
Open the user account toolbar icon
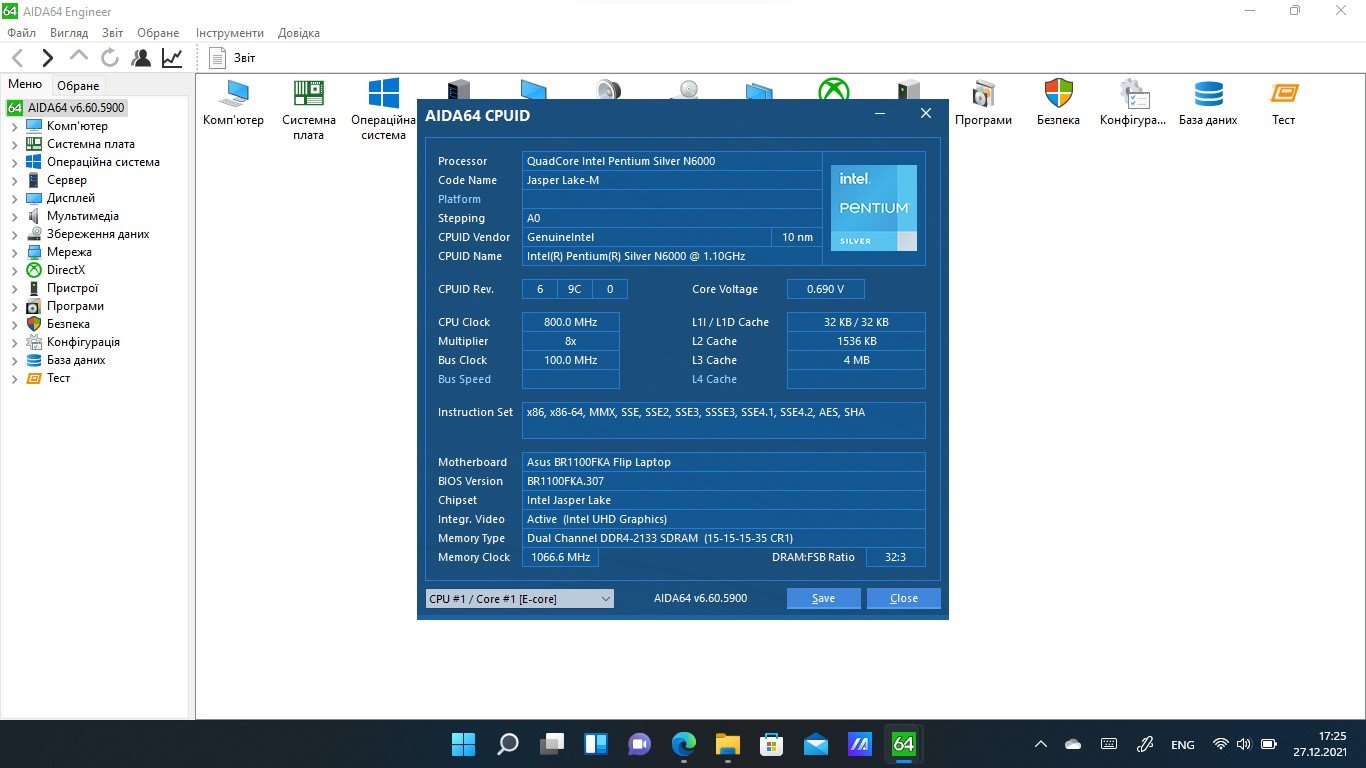click(x=141, y=58)
